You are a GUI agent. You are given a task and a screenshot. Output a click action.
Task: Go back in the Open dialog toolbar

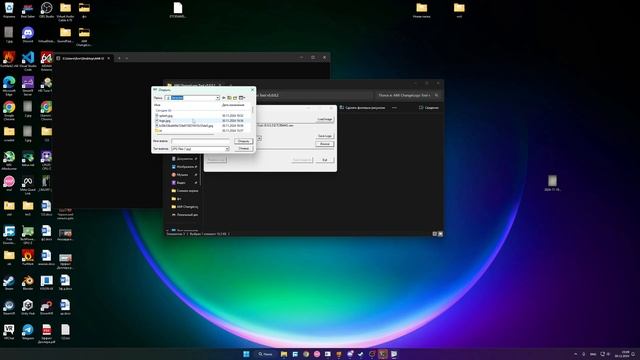(224, 98)
